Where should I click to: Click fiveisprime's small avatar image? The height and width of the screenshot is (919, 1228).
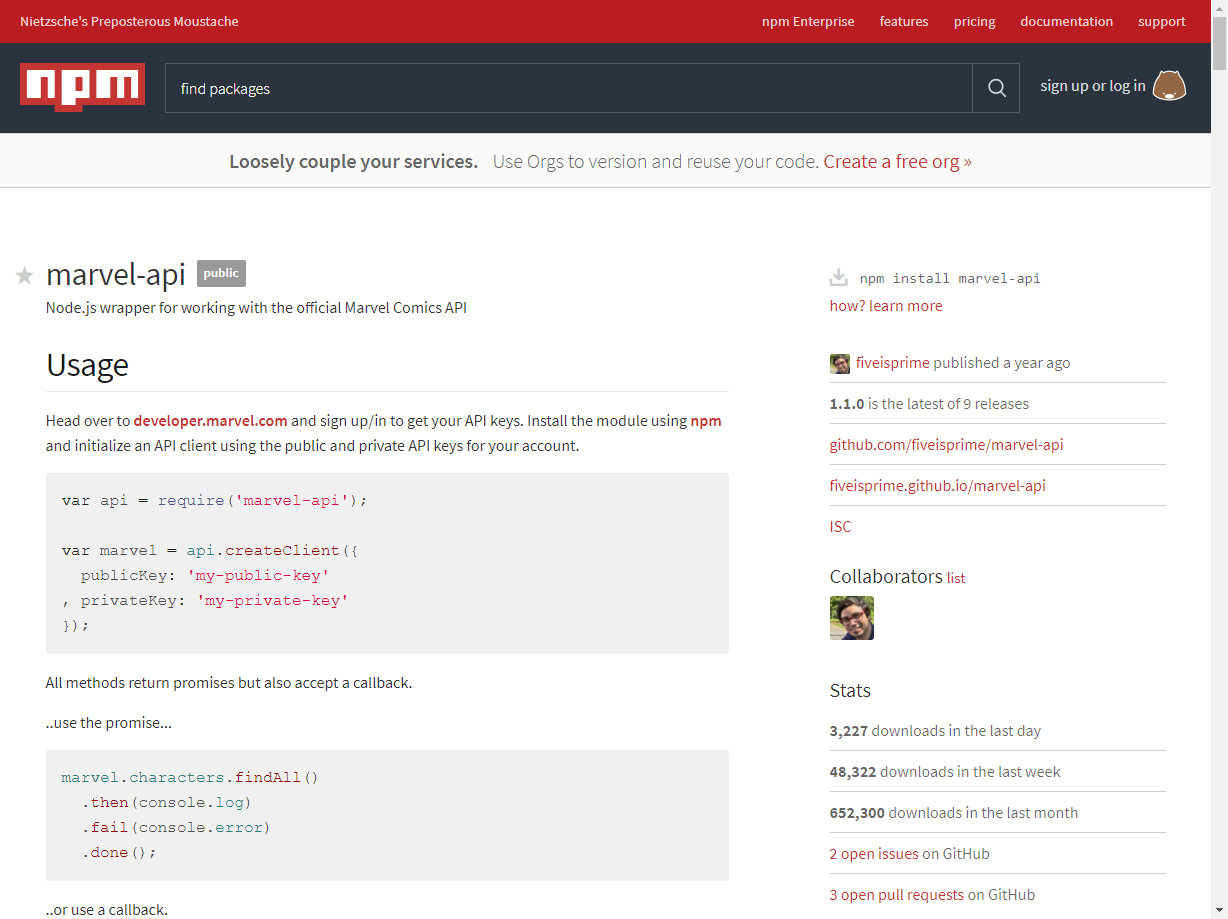[840, 363]
